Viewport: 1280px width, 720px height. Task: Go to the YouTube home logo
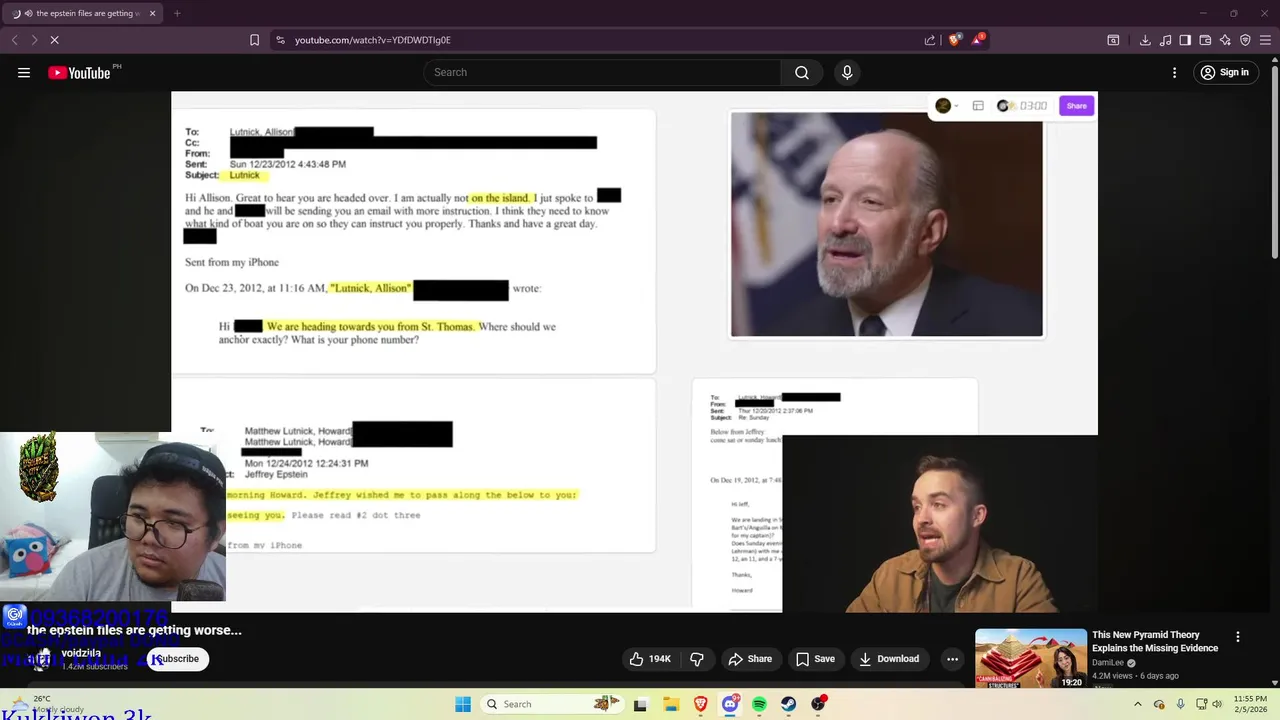(79, 72)
